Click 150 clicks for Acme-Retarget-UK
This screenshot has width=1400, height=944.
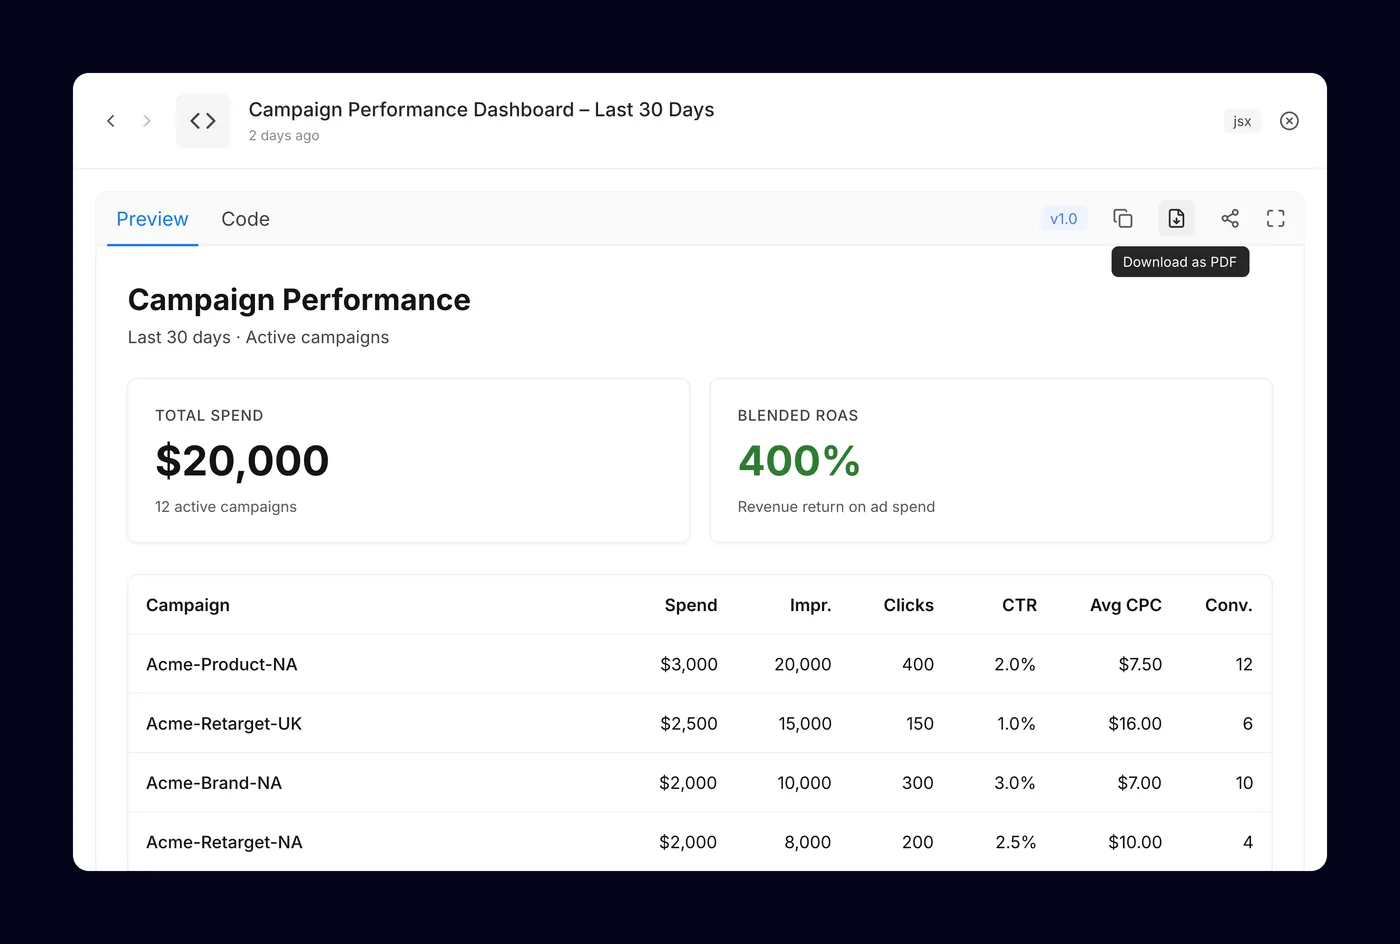[920, 724]
